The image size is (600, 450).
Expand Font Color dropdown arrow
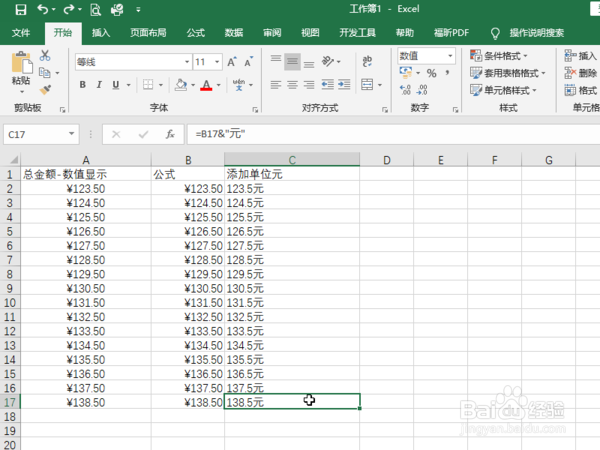[218, 85]
